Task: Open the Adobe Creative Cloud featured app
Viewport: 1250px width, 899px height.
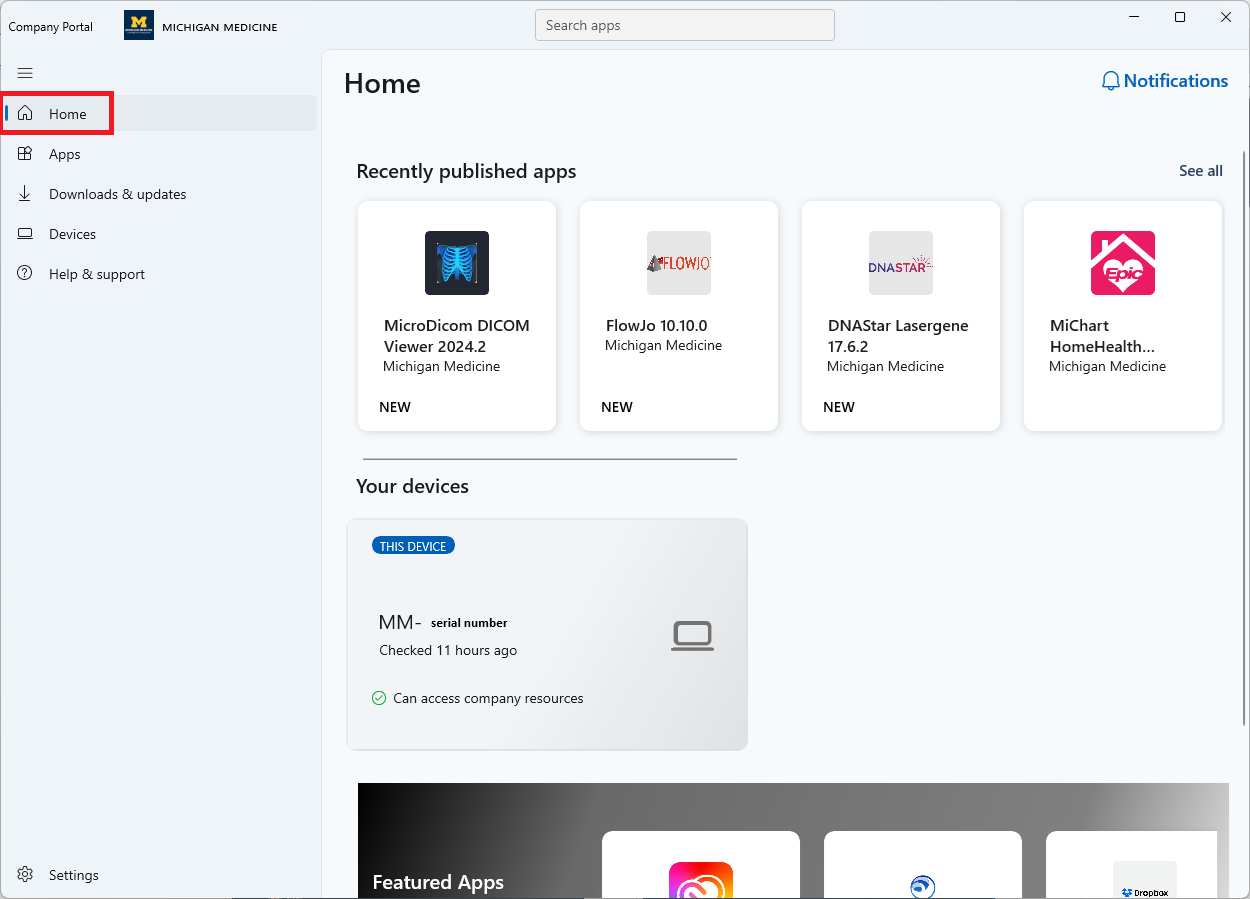Action: [701, 880]
